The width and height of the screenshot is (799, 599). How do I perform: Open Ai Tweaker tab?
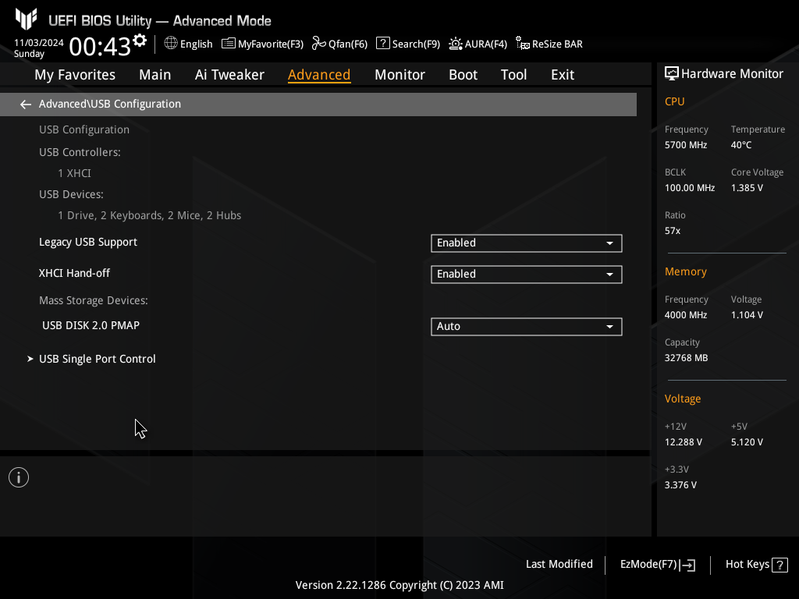(229, 75)
